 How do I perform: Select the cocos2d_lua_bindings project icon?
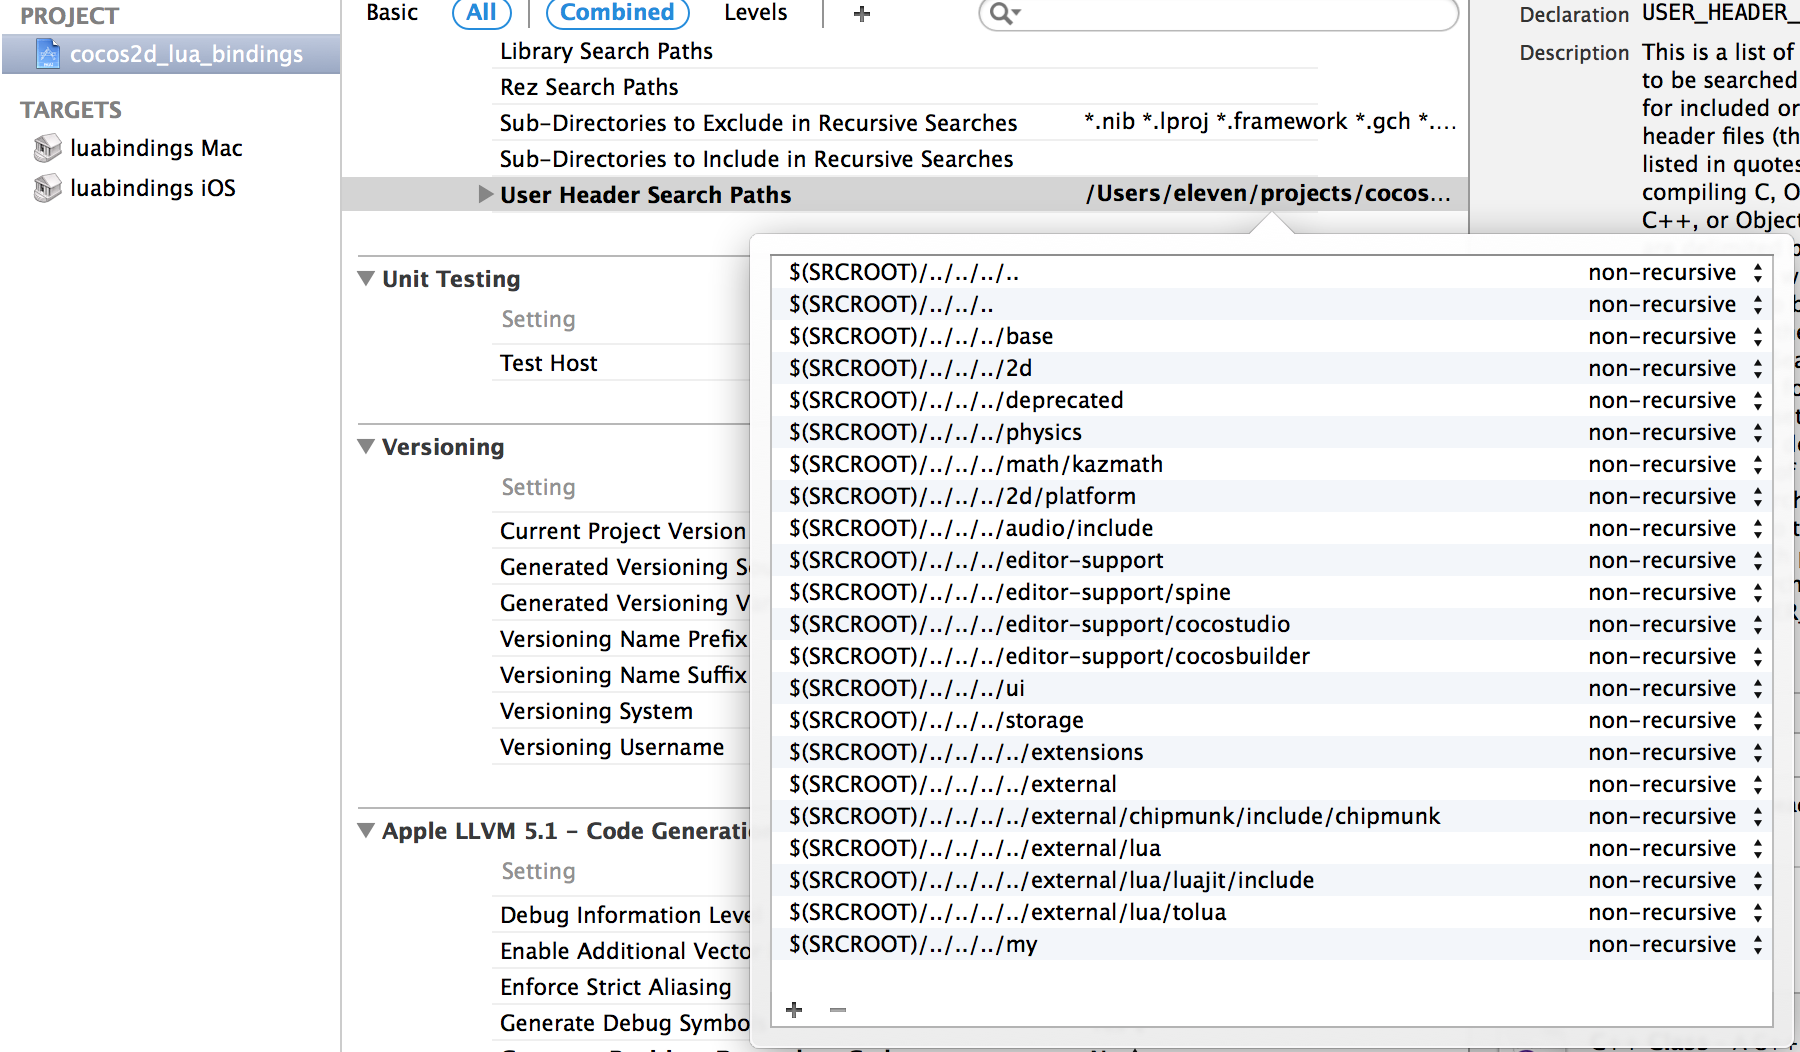click(47, 54)
